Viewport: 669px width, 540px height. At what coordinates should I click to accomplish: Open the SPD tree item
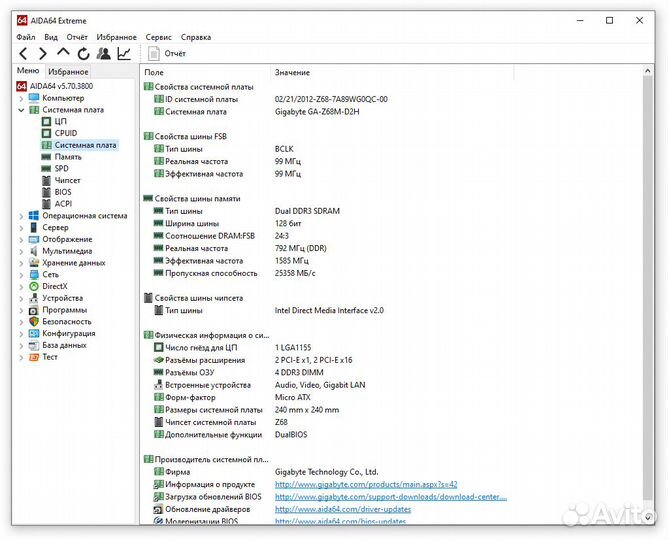[61, 168]
